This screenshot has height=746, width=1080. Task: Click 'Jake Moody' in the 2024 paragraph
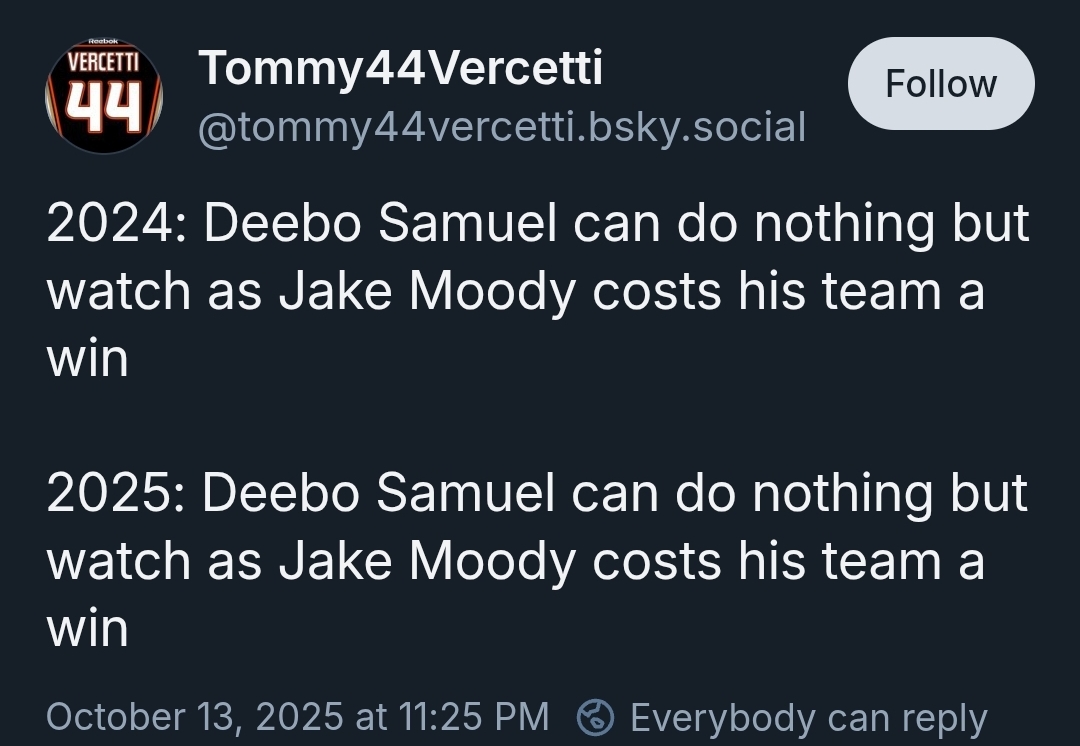[x=427, y=292]
